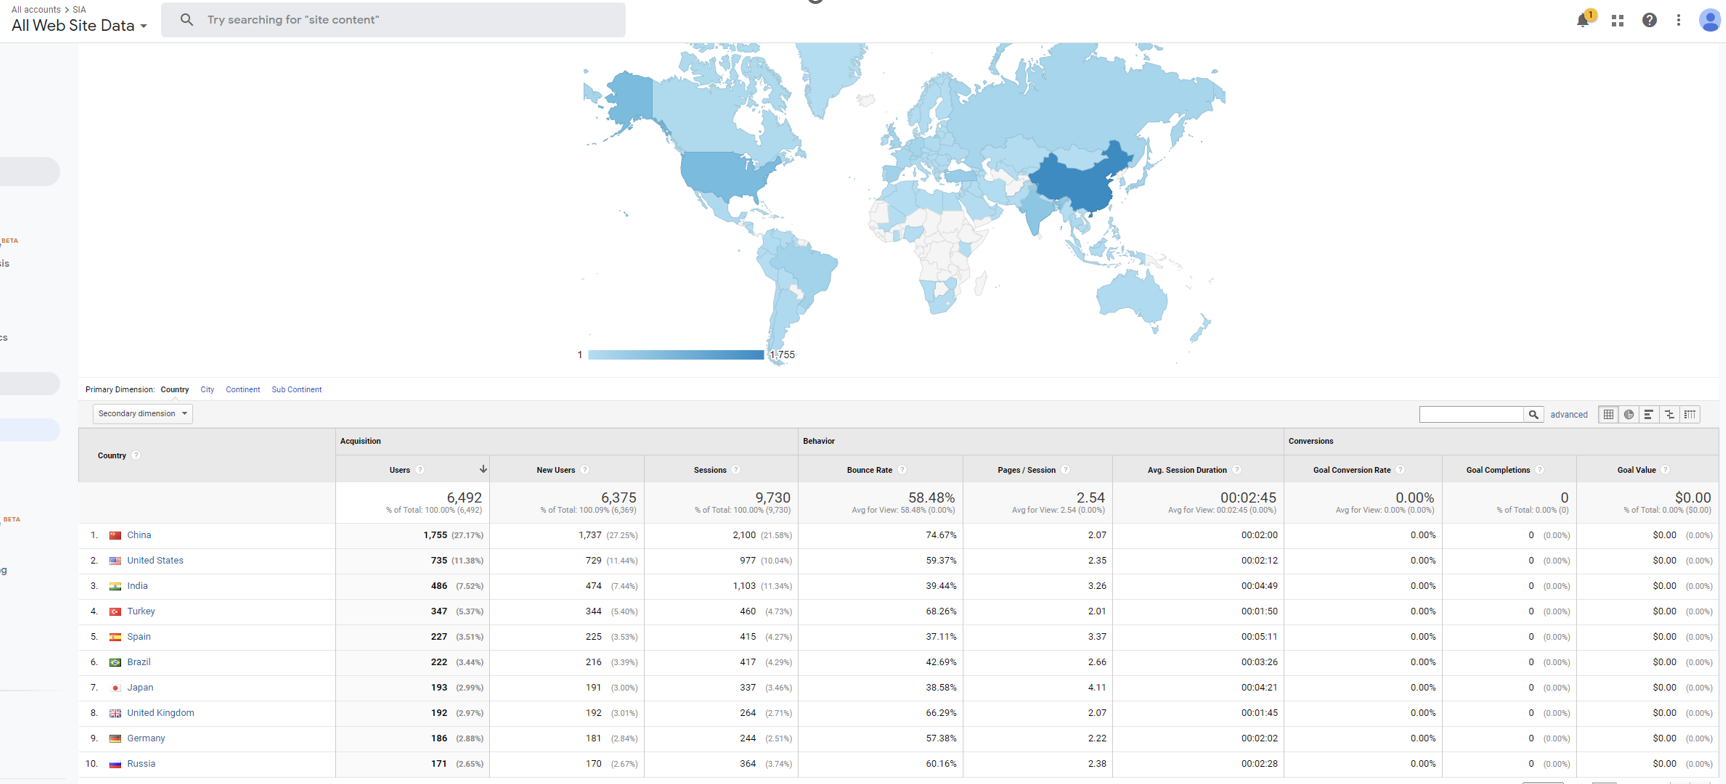Switch to the comparison view icon
Screen dimensions: 1726x784
coord(1670,414)
